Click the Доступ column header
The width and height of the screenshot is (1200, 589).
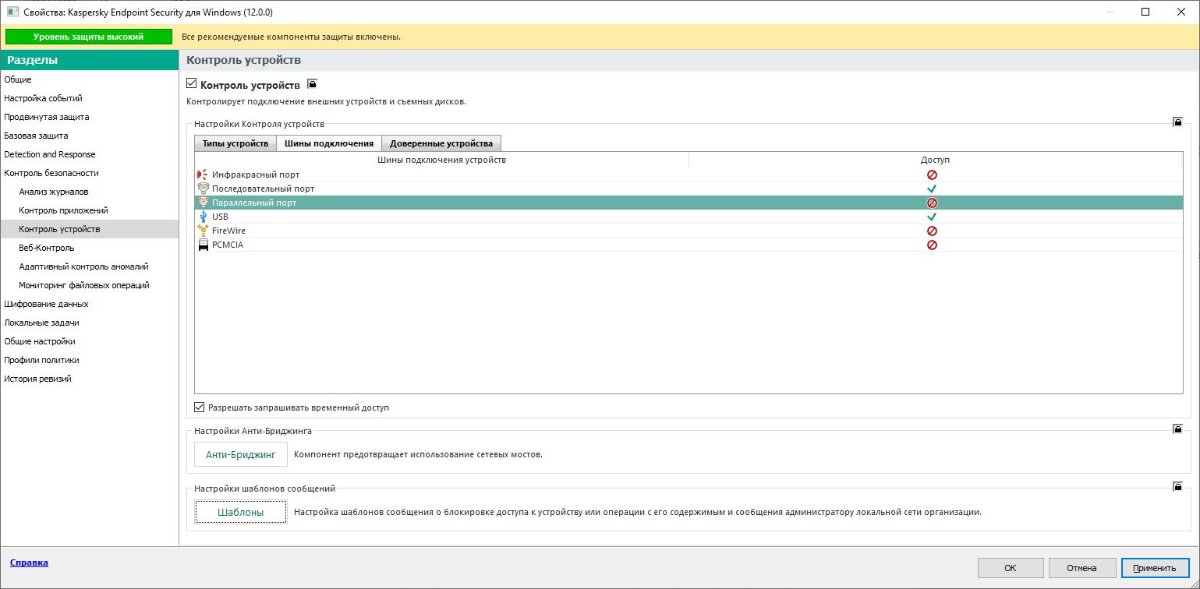[x=935, y=160]
